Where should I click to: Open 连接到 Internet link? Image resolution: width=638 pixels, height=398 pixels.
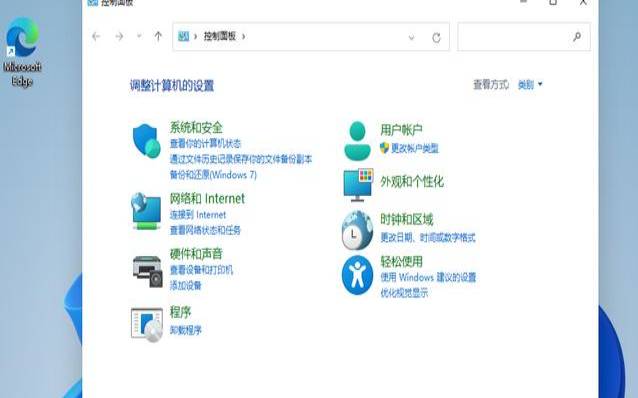click(198, 214)
